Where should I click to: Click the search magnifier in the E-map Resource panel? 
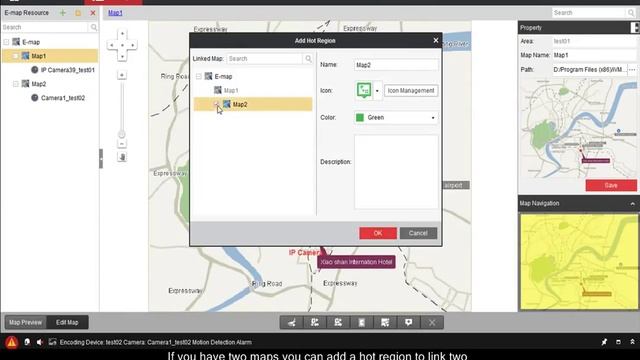[93, 27]
